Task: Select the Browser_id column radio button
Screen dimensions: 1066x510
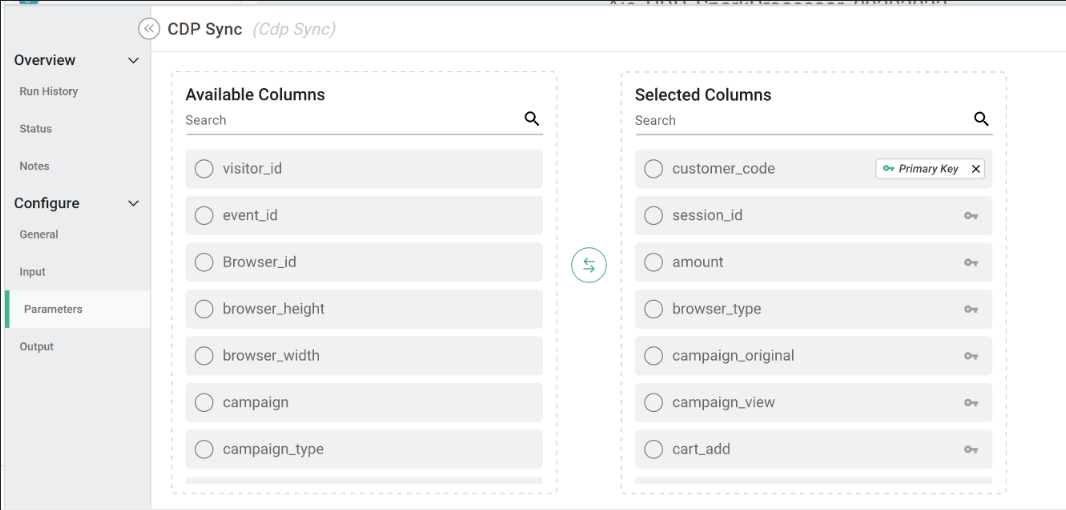Action: 204,262
